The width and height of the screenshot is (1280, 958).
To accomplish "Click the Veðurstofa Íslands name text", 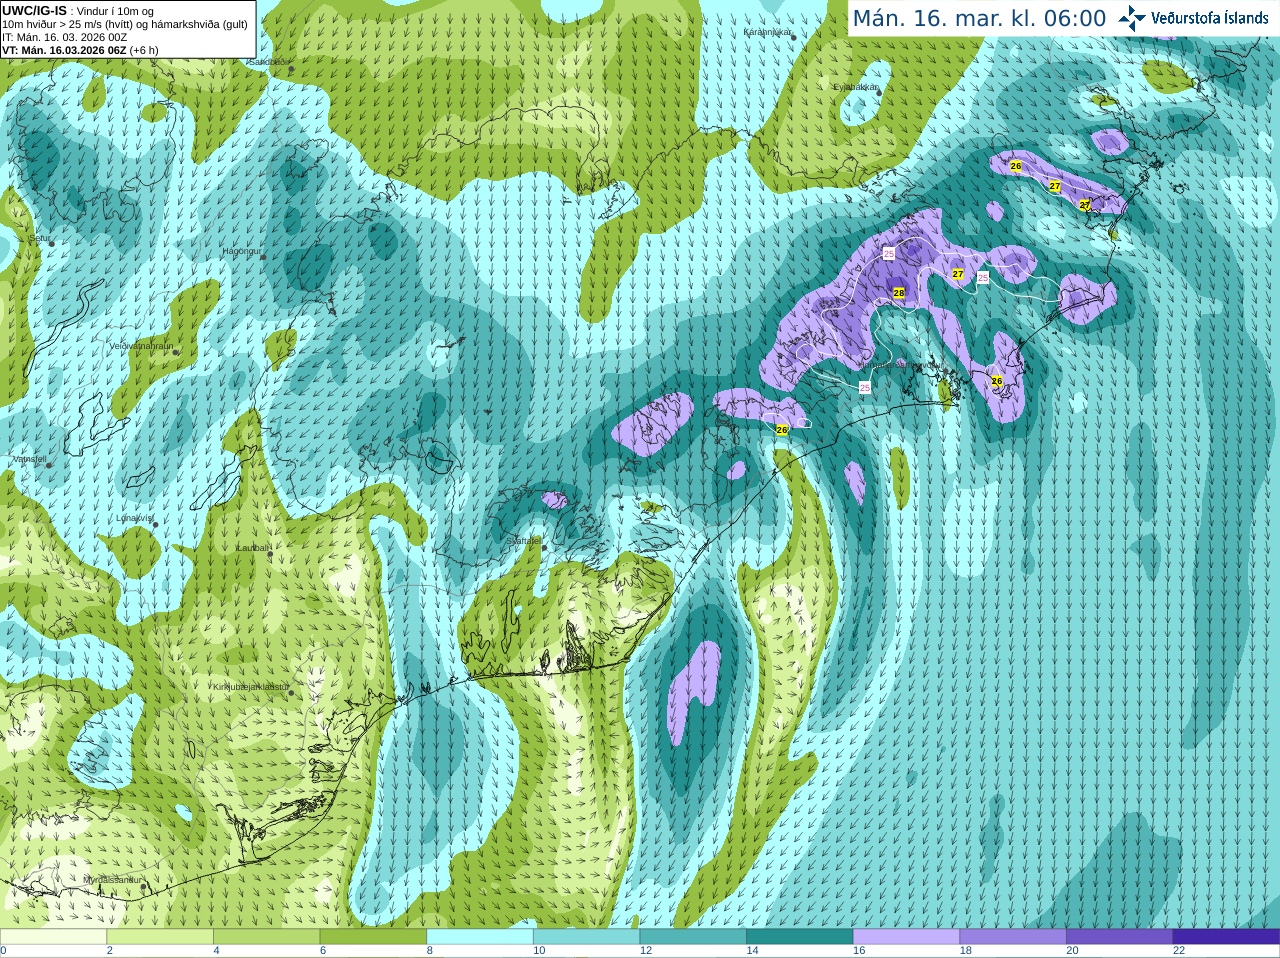I will tap(1210, 18).
